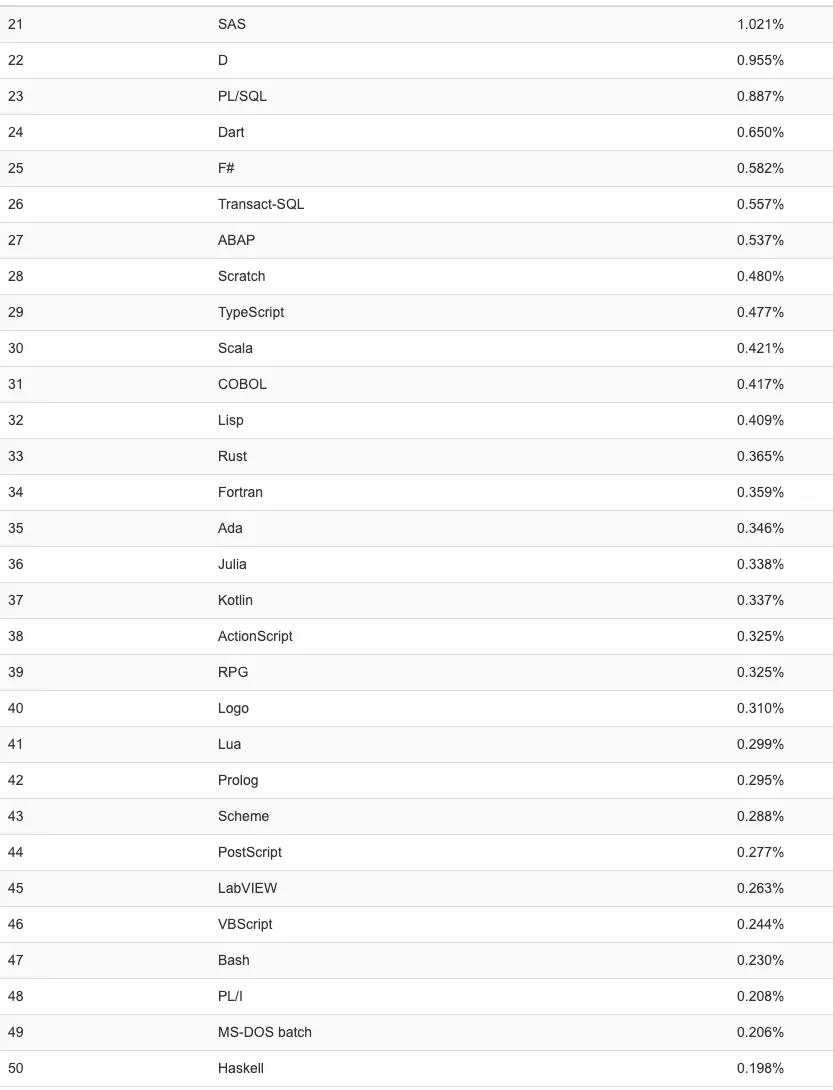Click the Dart language entry
The image size is (833, 1090).
(x=231, y=132)
